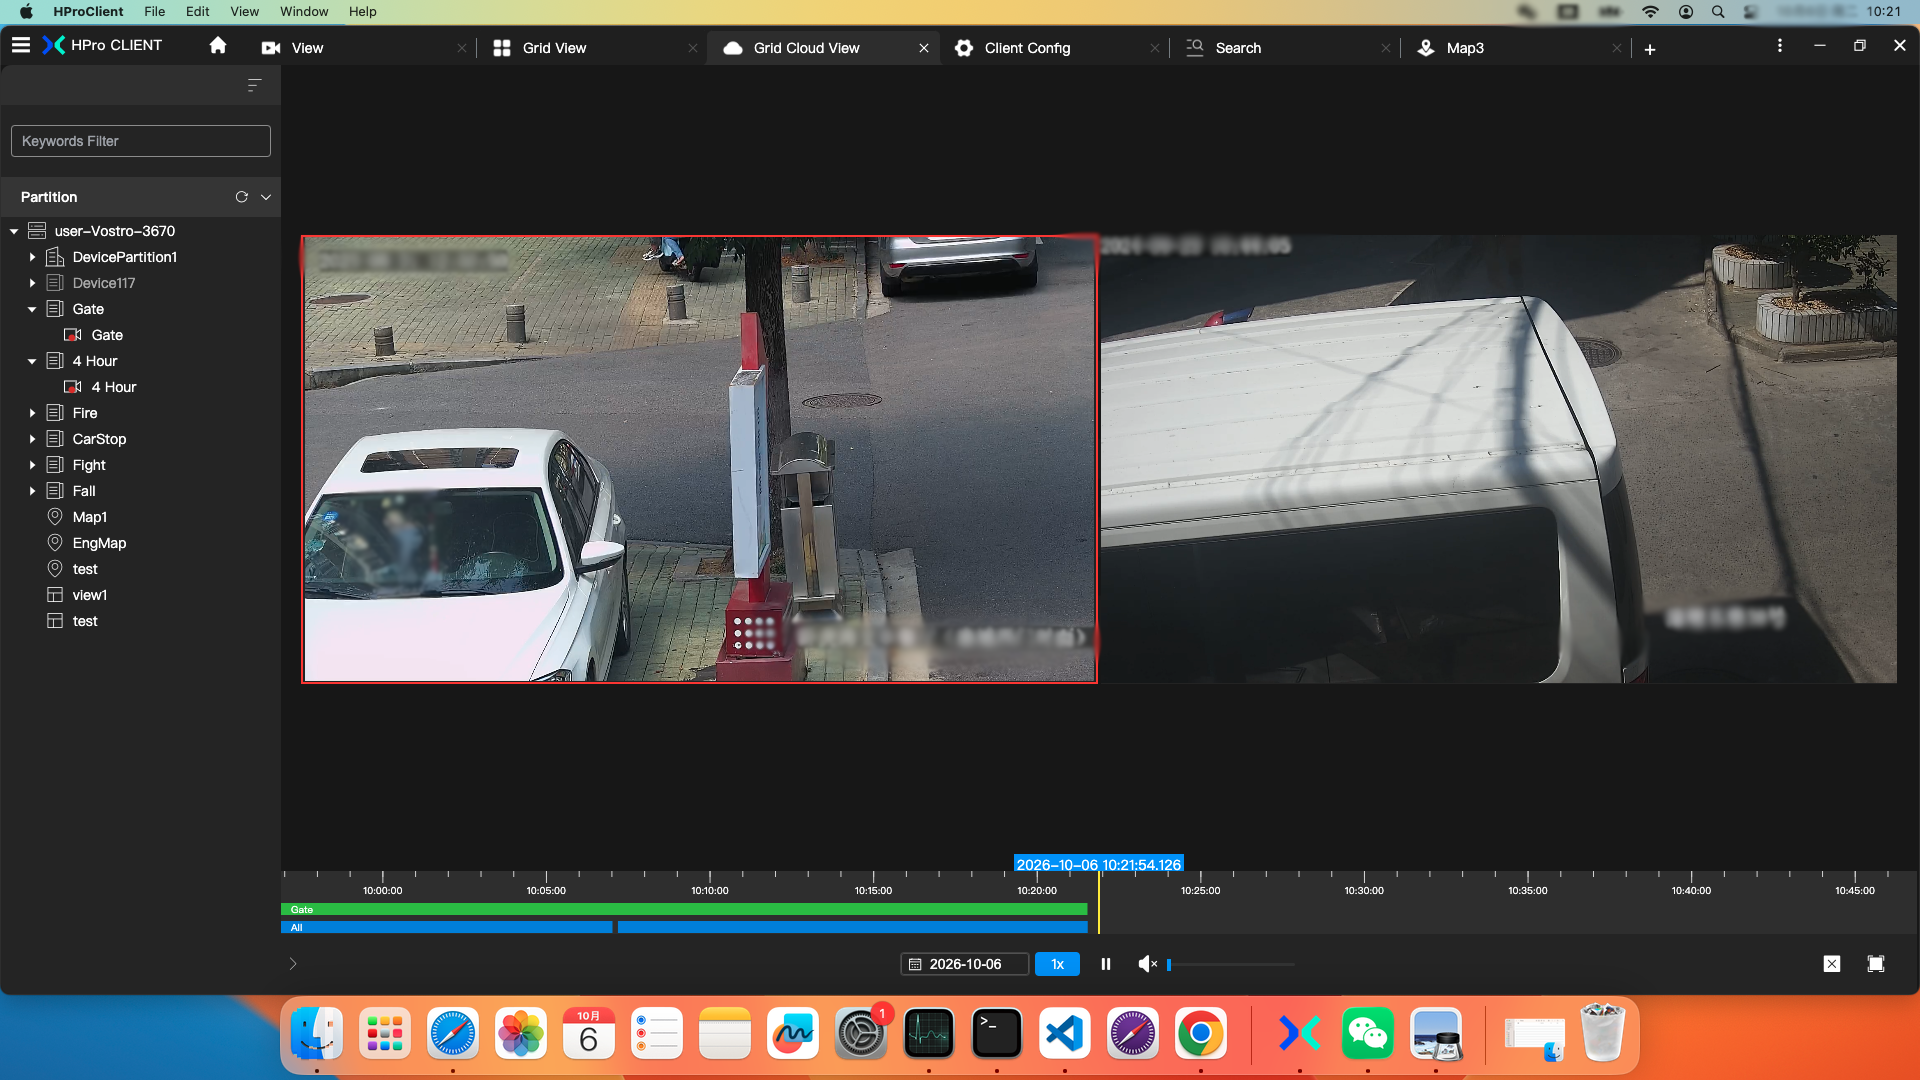Expand the Fall partition node
Viewport: 1920px width, 1080px height.
tap(32, 491)
